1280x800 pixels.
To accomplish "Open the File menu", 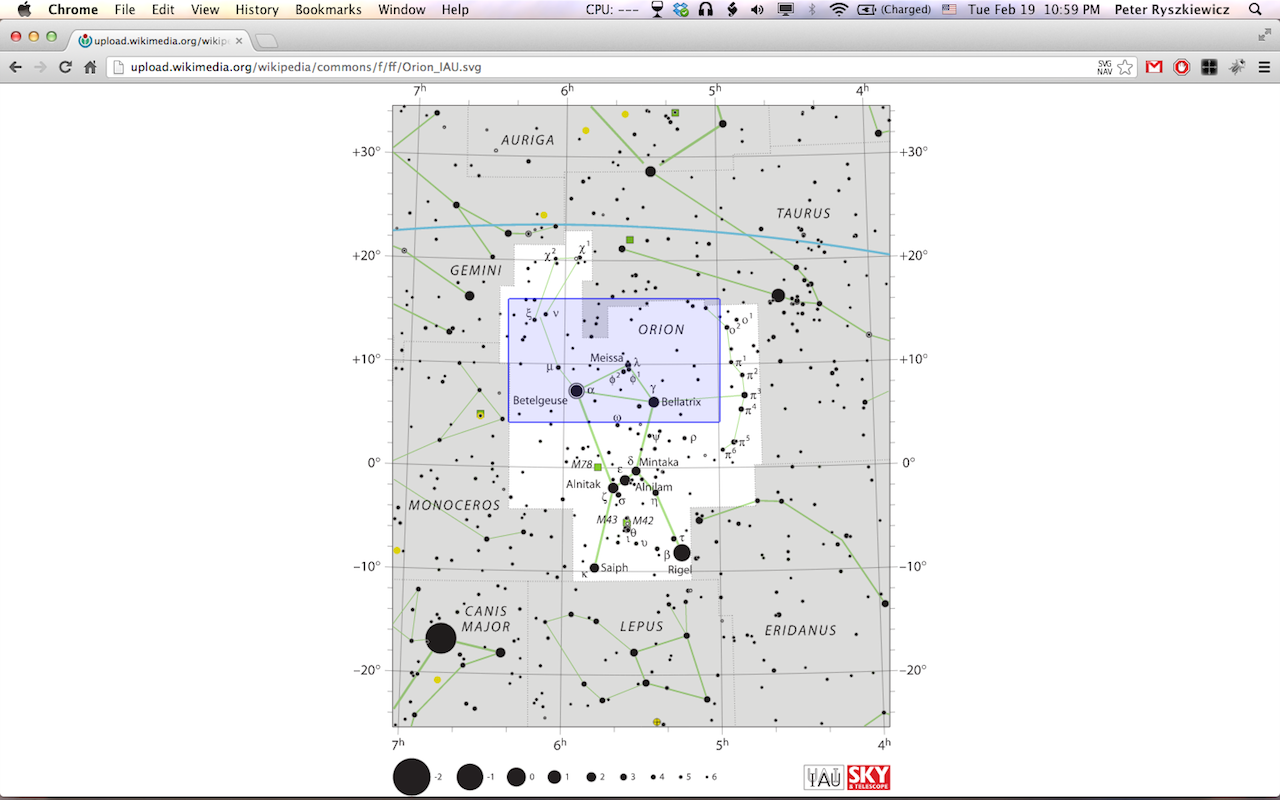I will coord(125,9).
